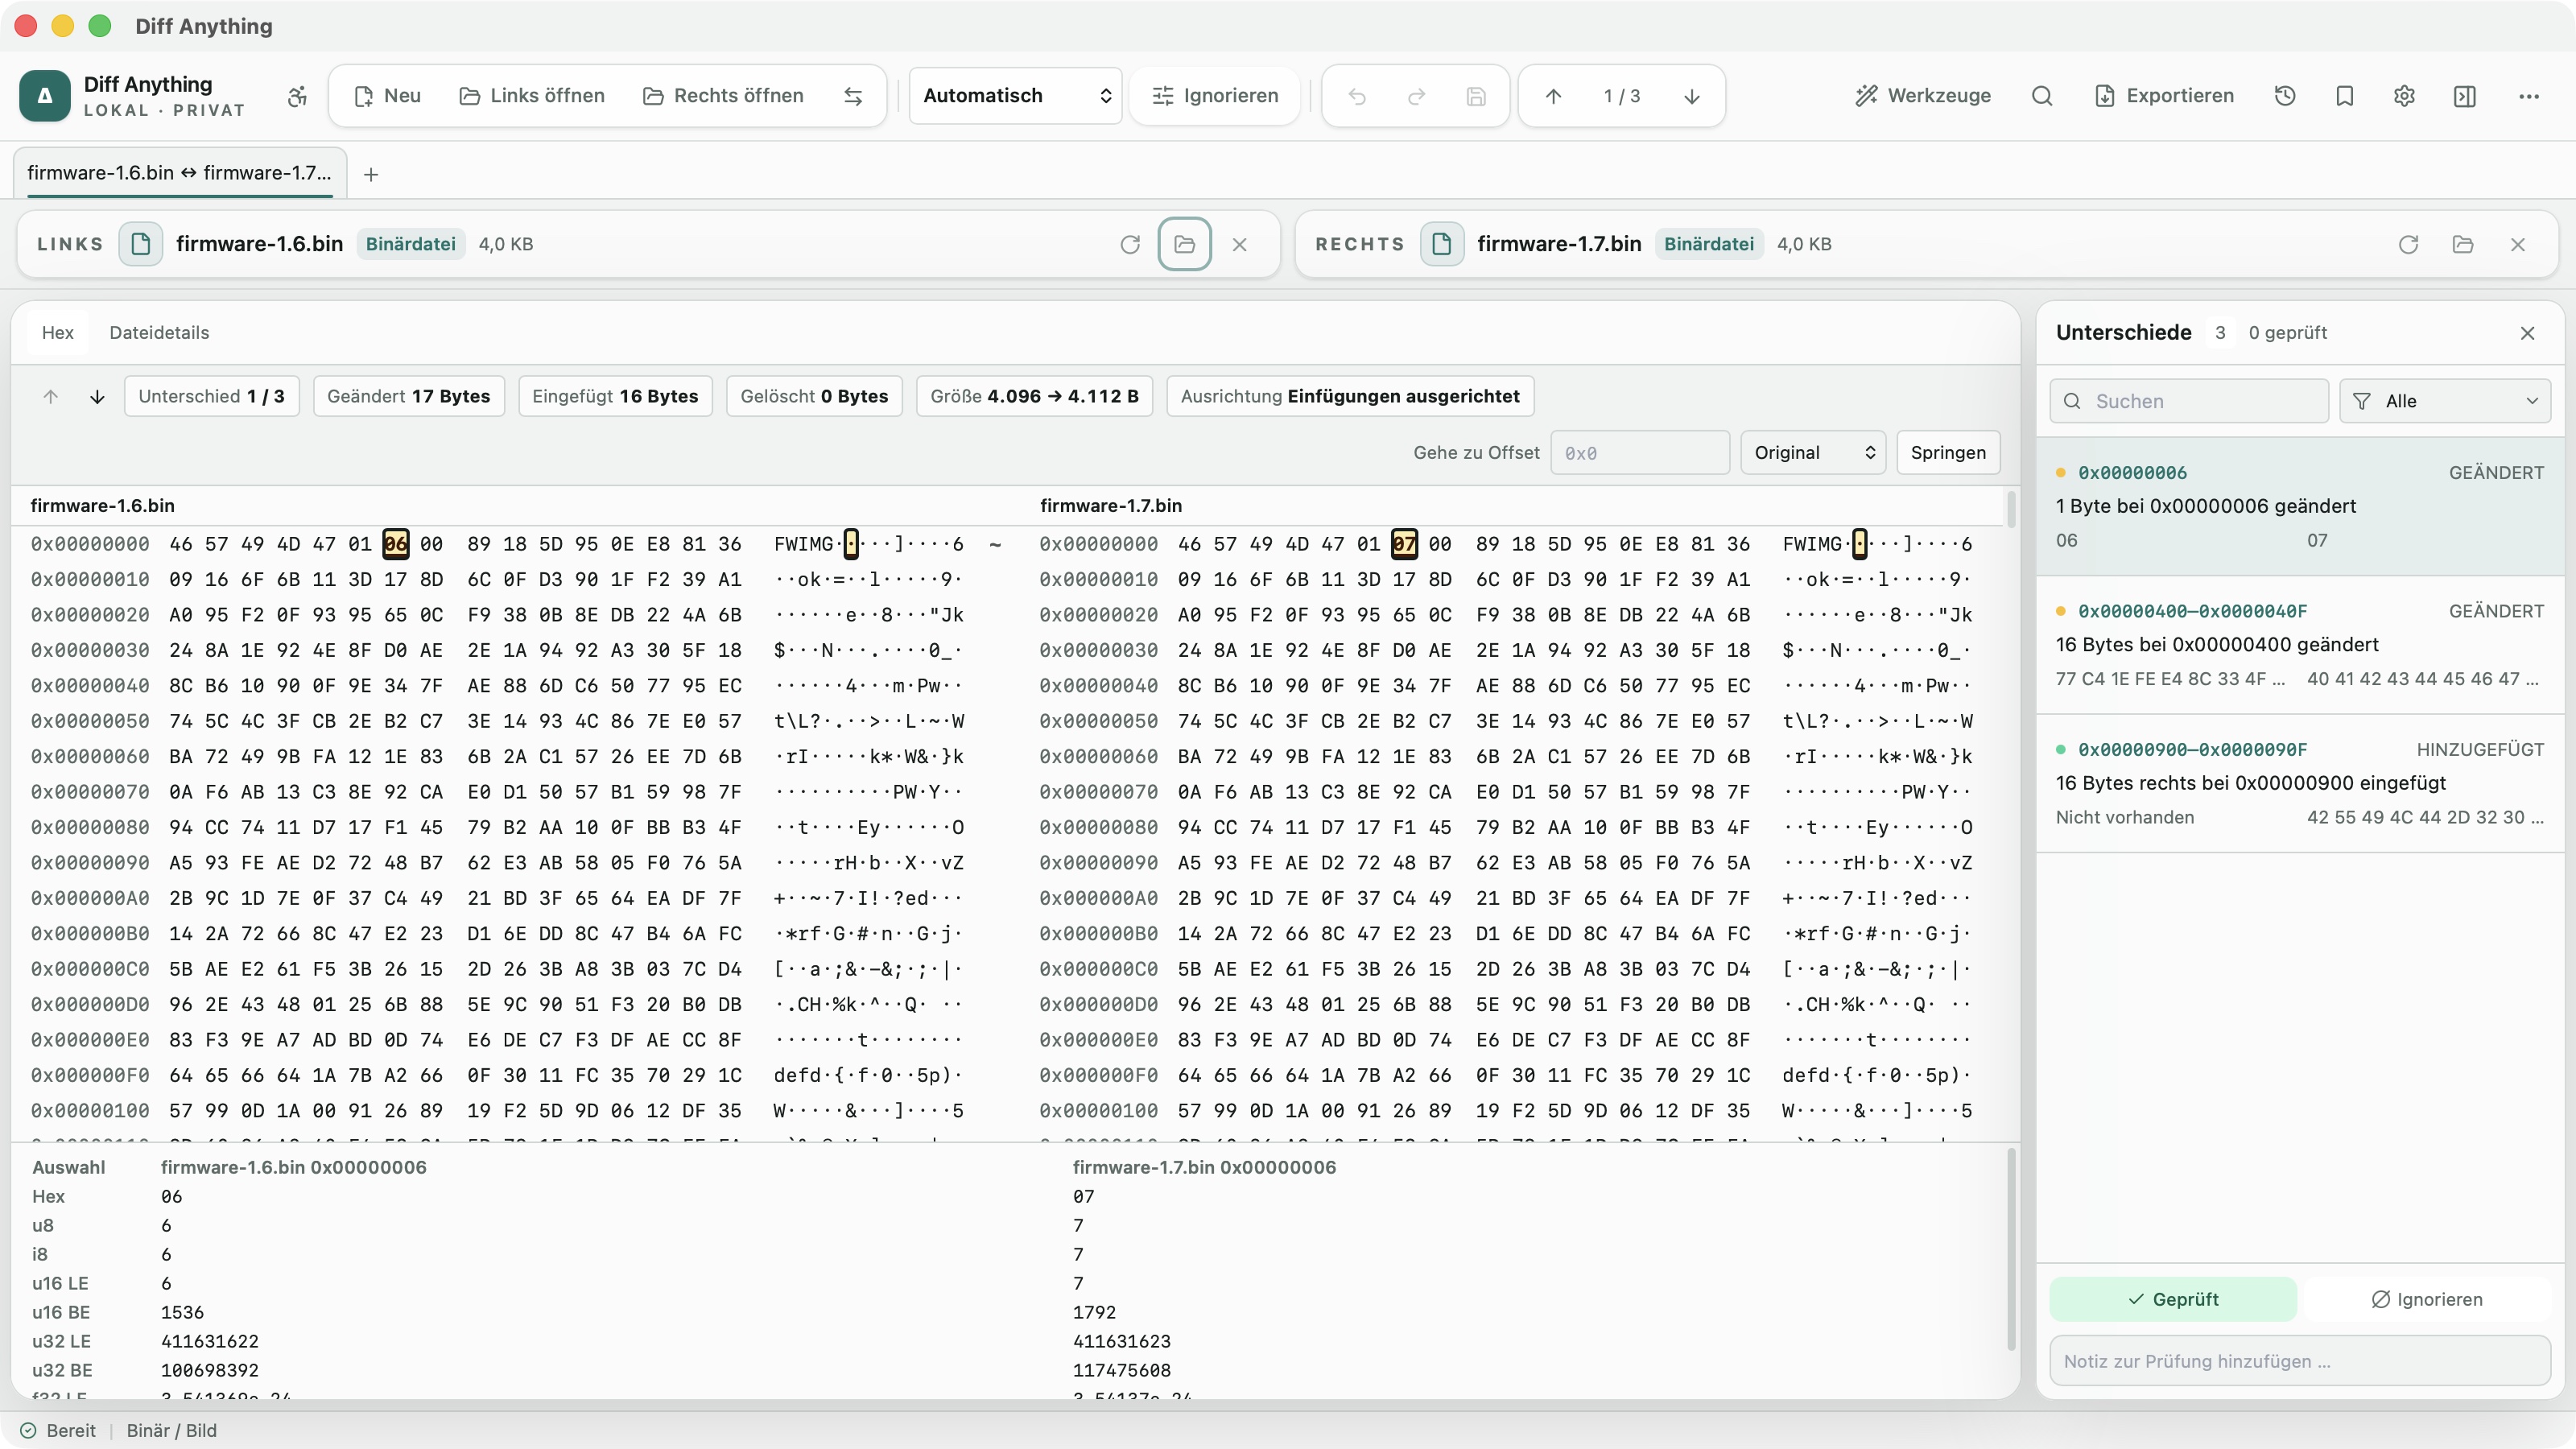
Task: Reload the right file firmware-1.7.bin
Action: 2408,244
